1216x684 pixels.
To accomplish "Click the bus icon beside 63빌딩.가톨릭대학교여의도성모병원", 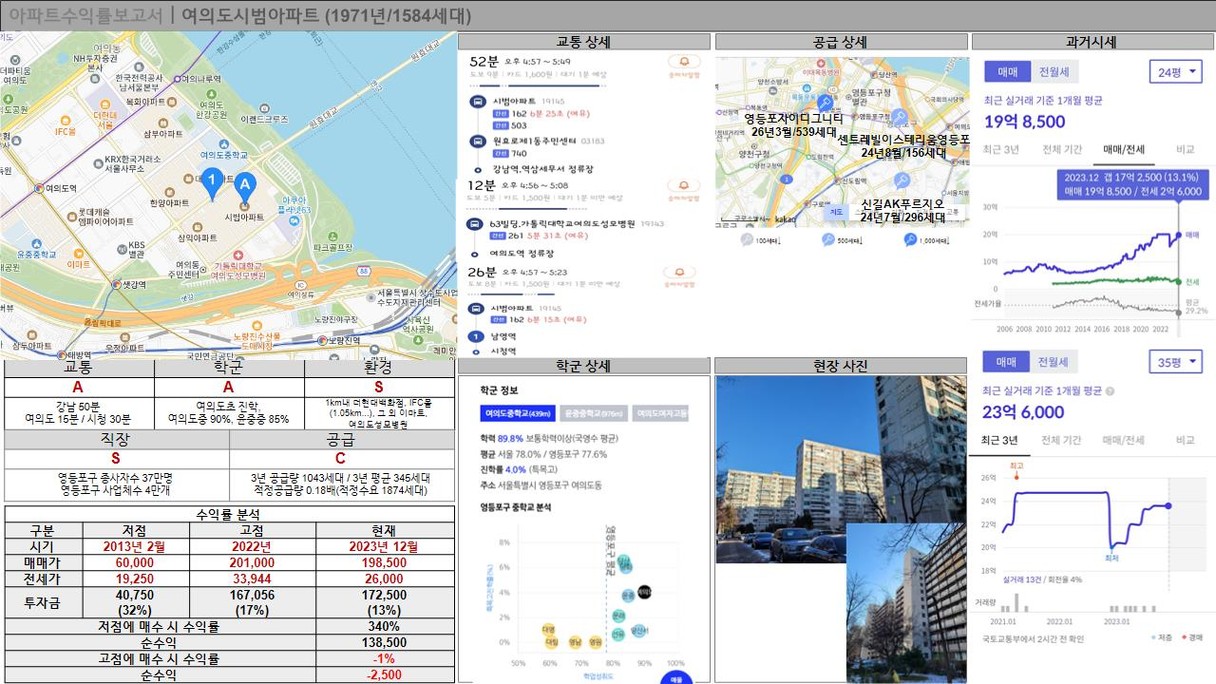I will [477, 224].
